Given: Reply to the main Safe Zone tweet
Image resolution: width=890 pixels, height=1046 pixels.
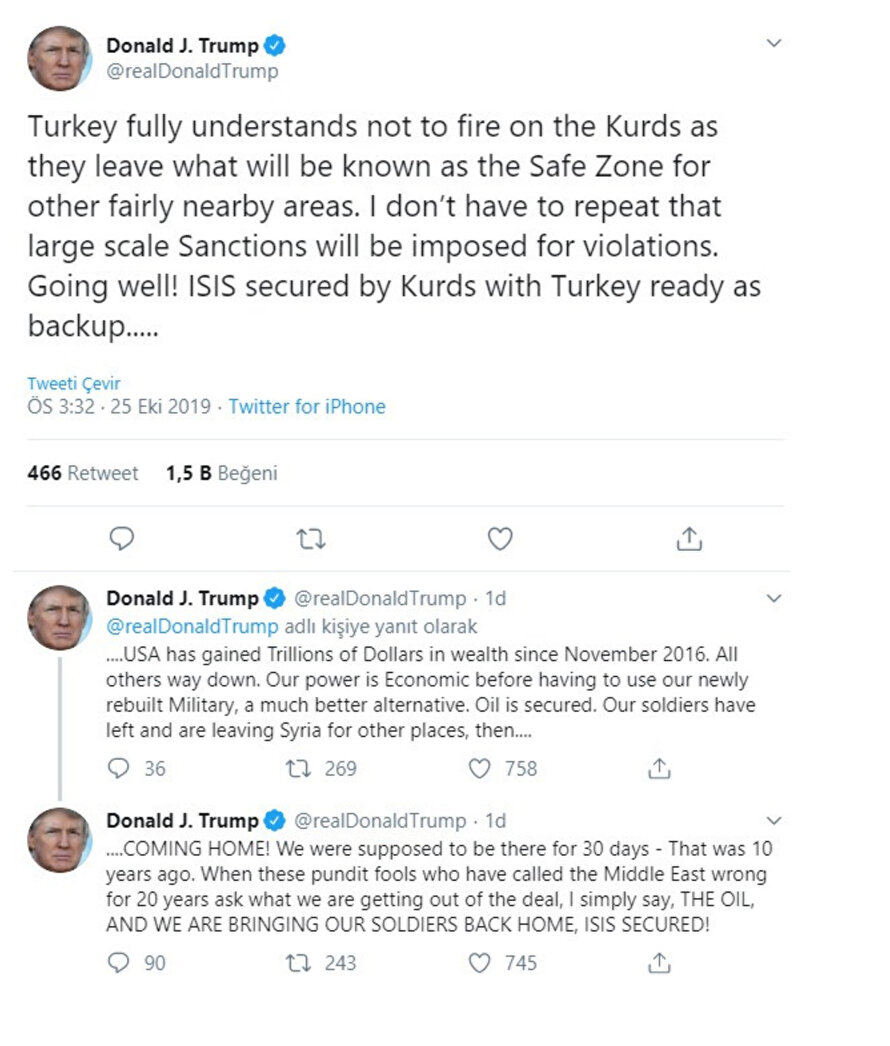Looking at the screenshot, I should [122, 539].
